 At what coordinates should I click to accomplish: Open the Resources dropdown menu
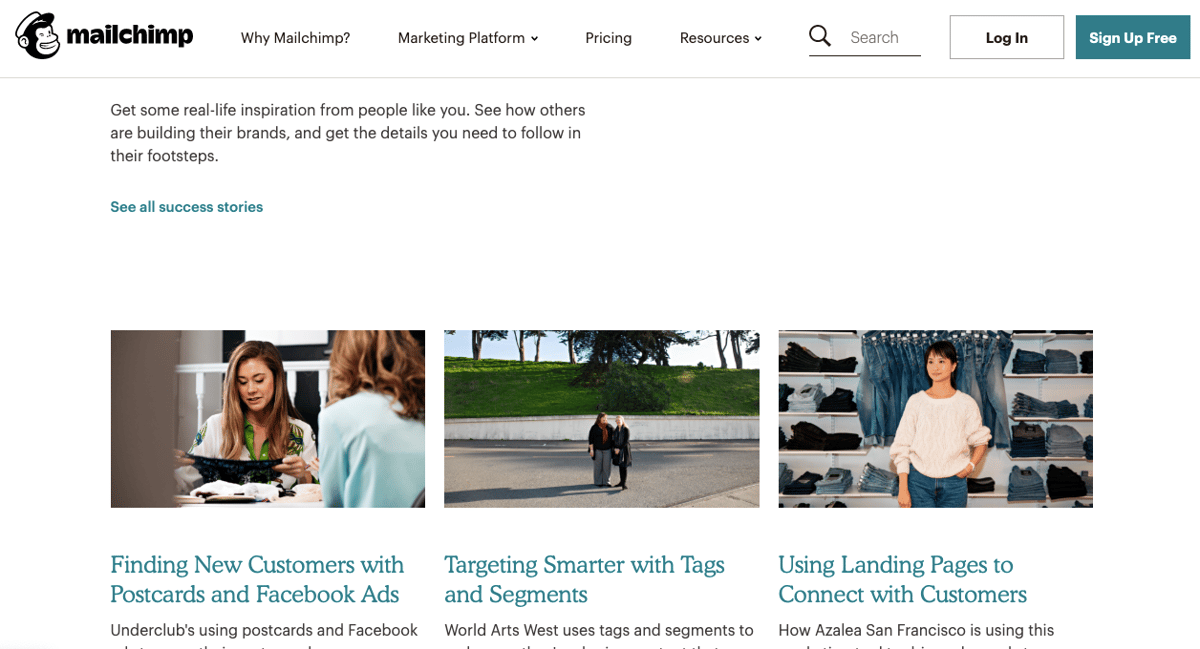[x=714, y=37]
